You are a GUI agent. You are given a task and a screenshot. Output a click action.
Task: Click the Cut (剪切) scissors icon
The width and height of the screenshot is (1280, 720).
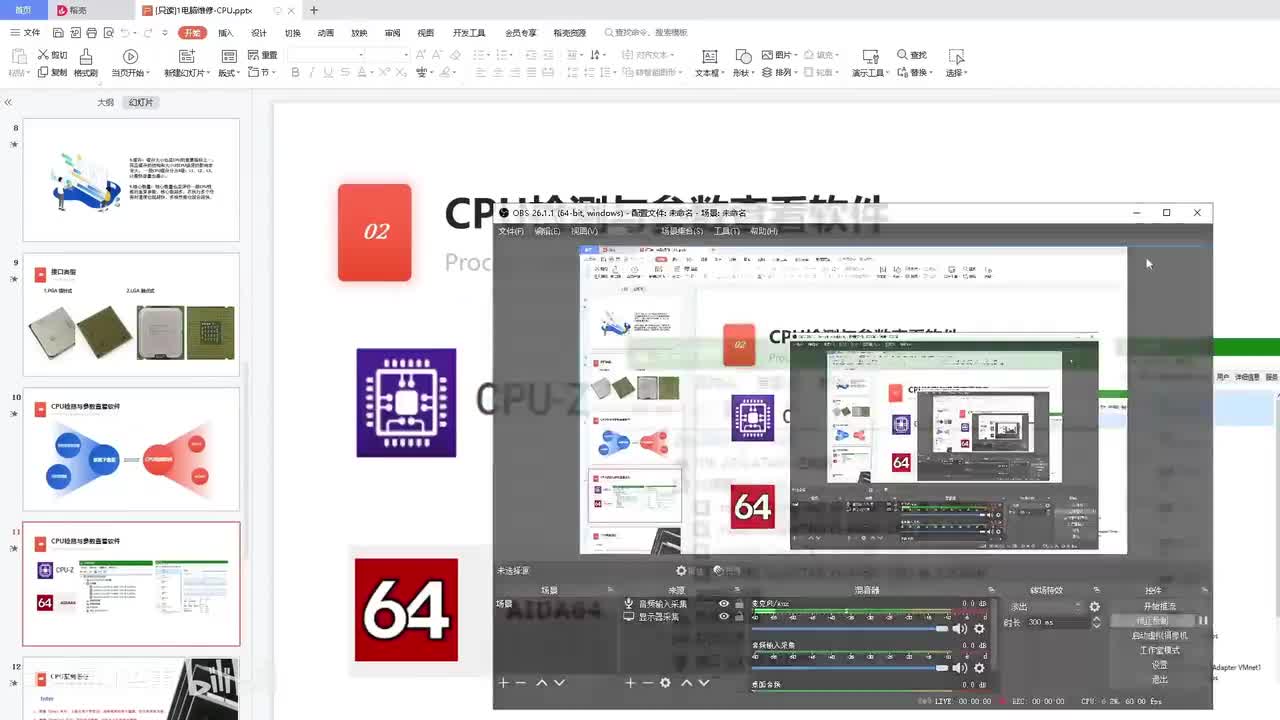pos(43,55)
